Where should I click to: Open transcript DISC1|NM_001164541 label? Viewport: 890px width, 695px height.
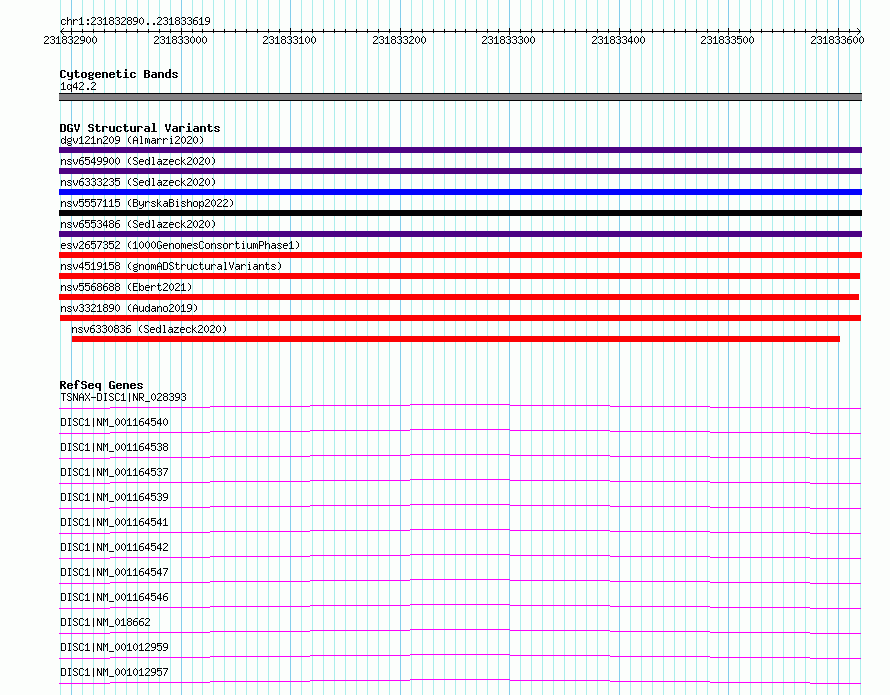(x=114, y=522)
